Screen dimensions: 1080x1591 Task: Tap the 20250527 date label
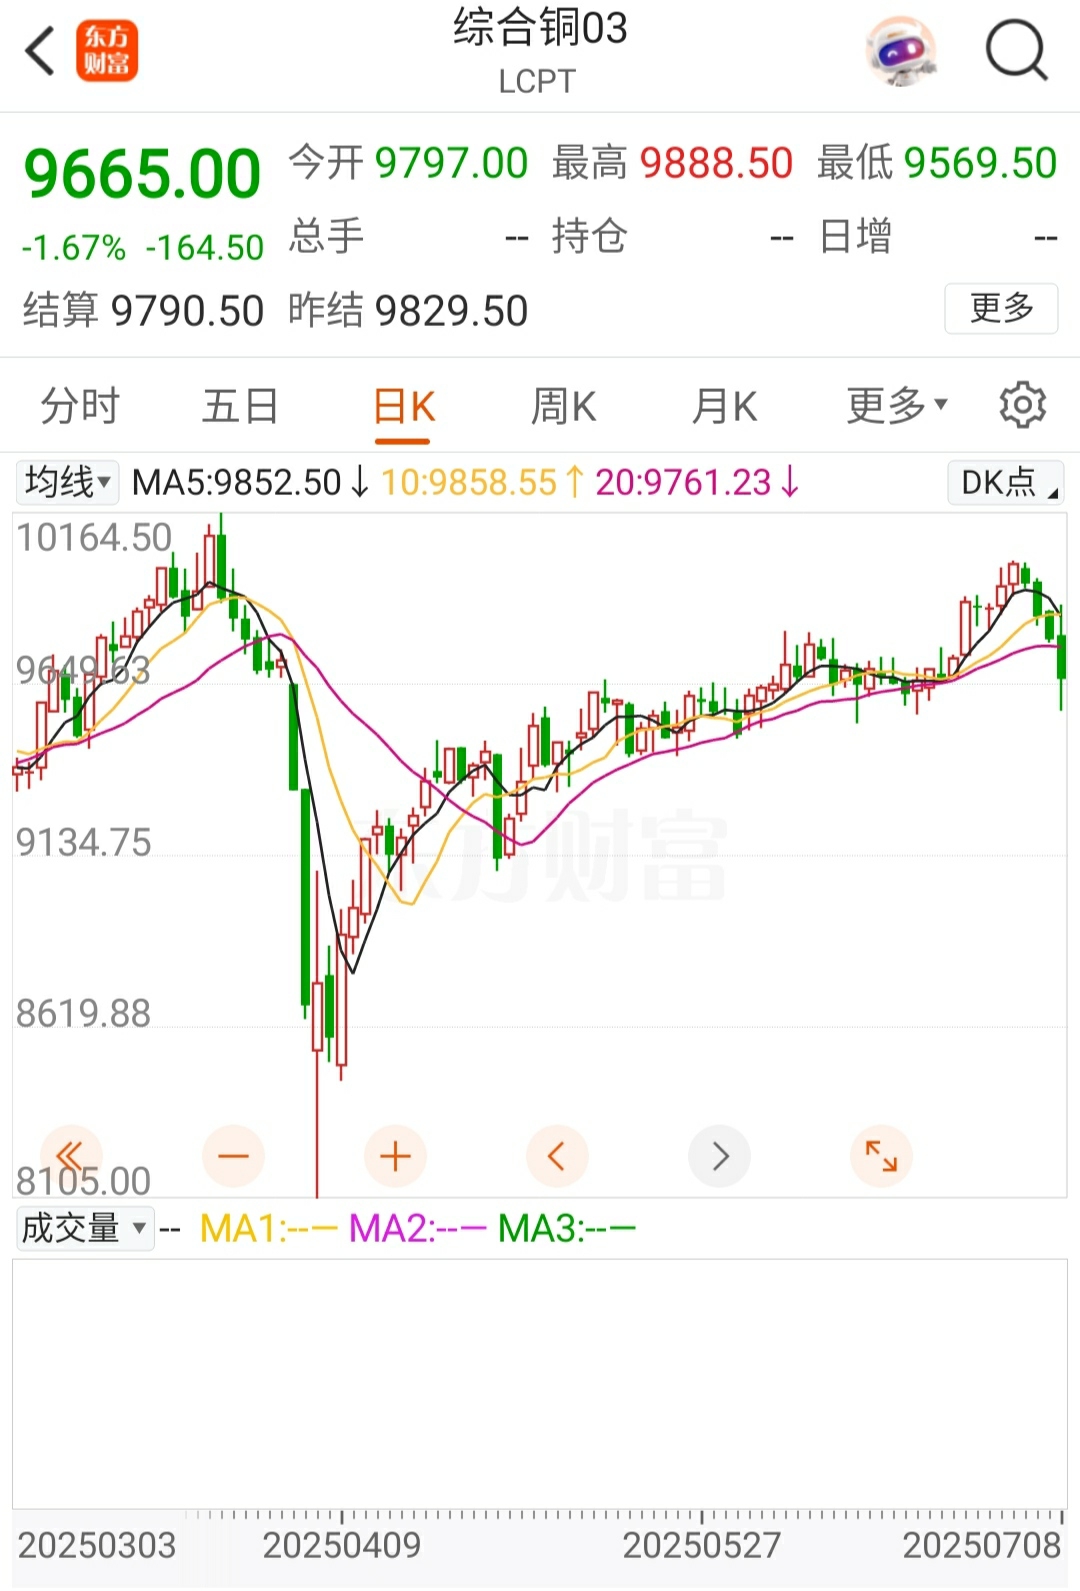click(702, 1546)
